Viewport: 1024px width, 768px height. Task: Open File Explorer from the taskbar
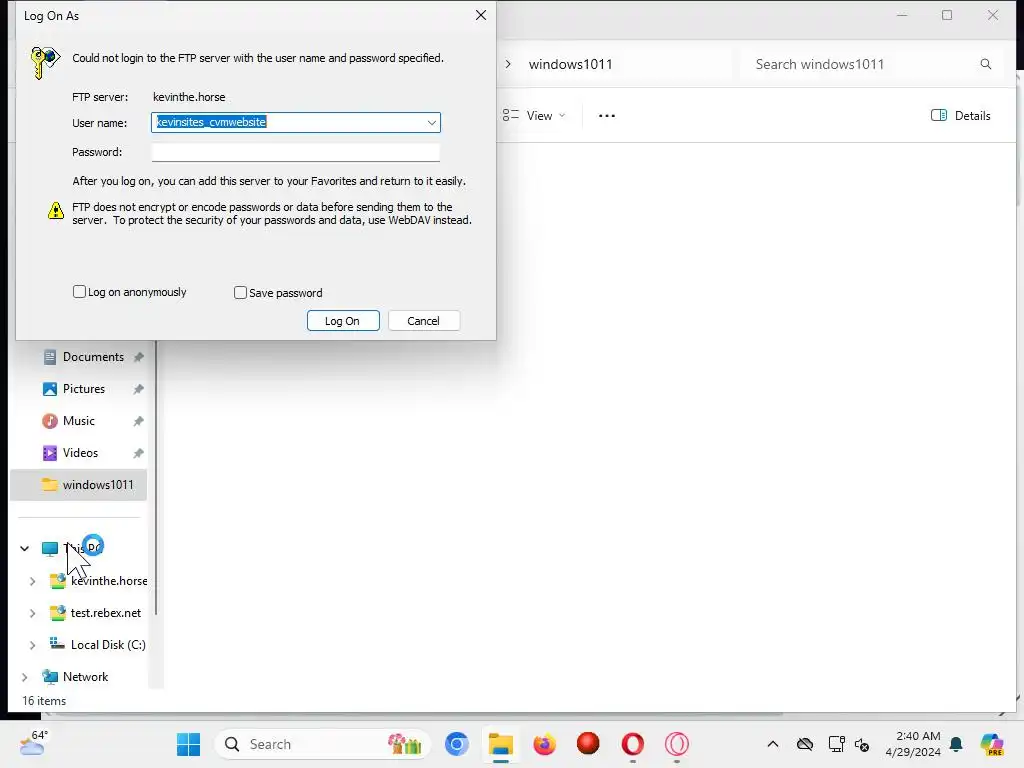click(501, 744)
